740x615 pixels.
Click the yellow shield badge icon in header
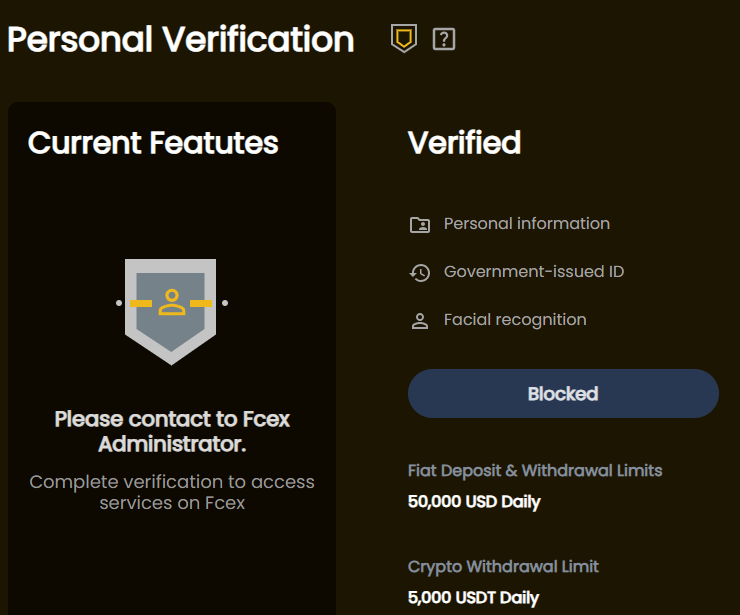404,38
